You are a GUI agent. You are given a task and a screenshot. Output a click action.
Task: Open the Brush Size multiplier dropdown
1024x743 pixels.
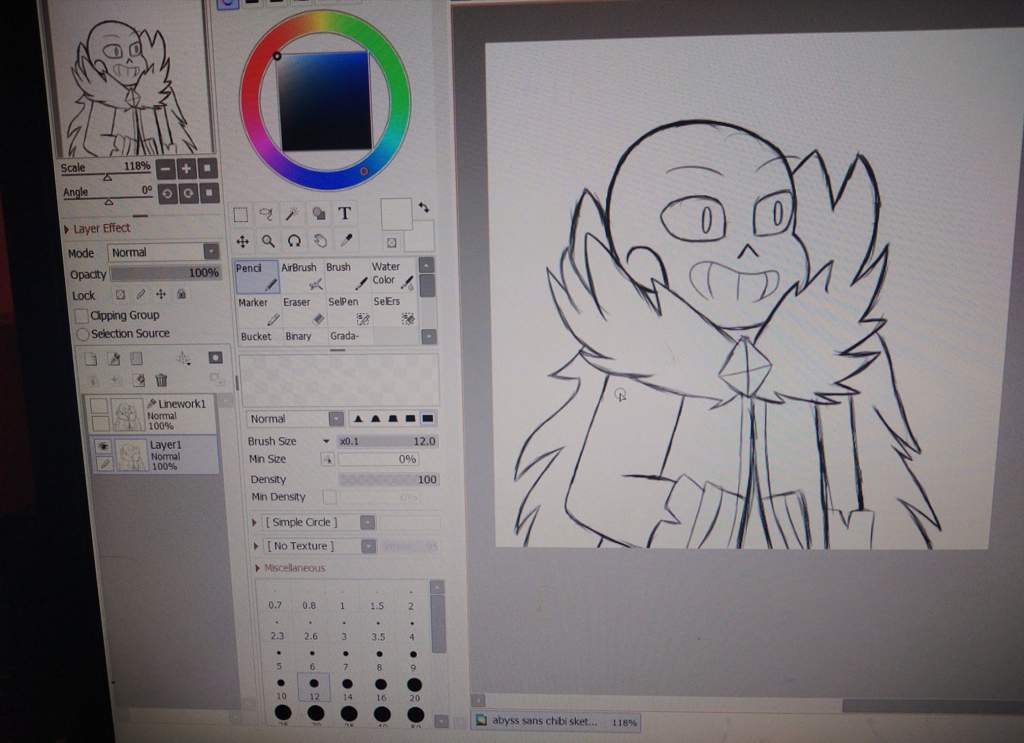(326, 442)
